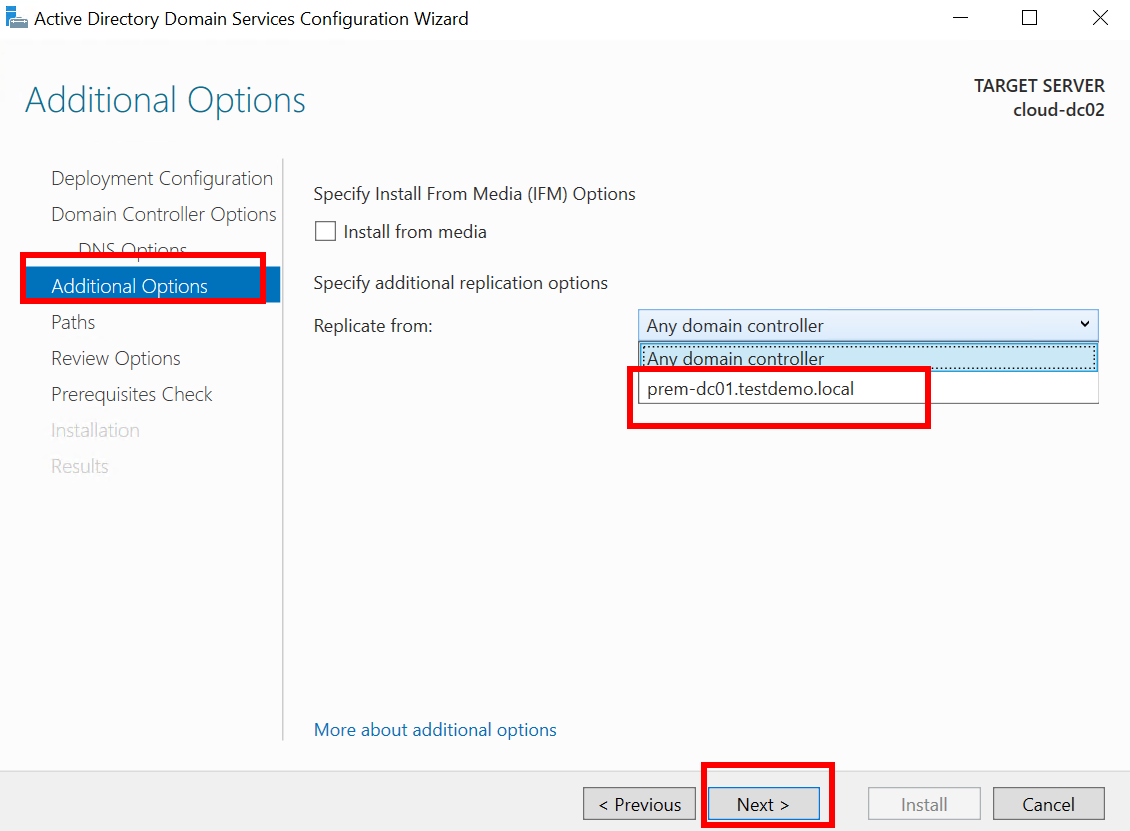Open Domain Controller Options step
The image size is (1130, 831).
[164, 214]
